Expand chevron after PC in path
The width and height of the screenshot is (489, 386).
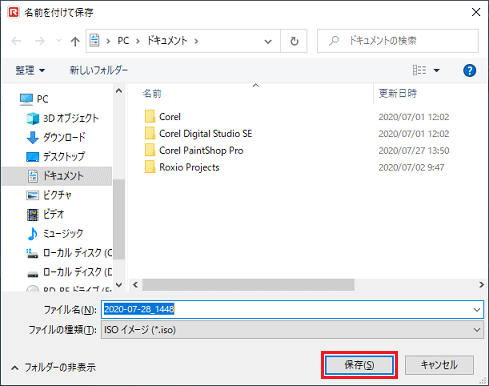coord(138,41)
